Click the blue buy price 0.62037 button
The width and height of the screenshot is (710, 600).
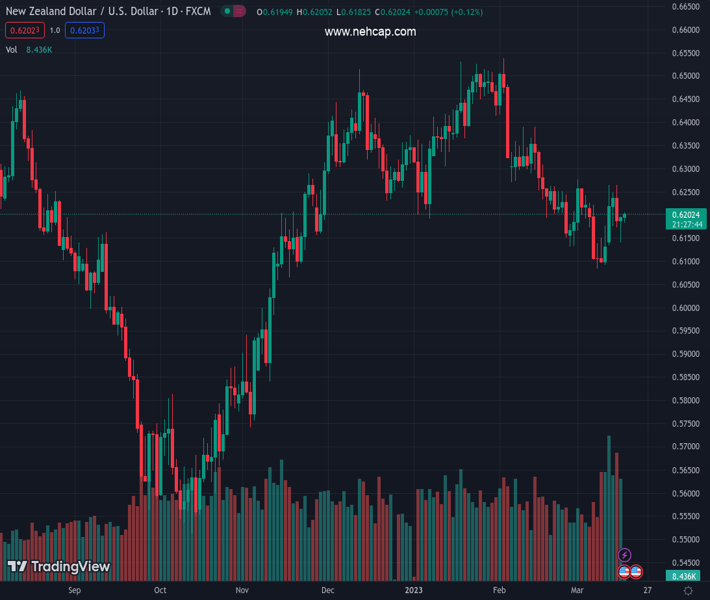click(85, 31)
